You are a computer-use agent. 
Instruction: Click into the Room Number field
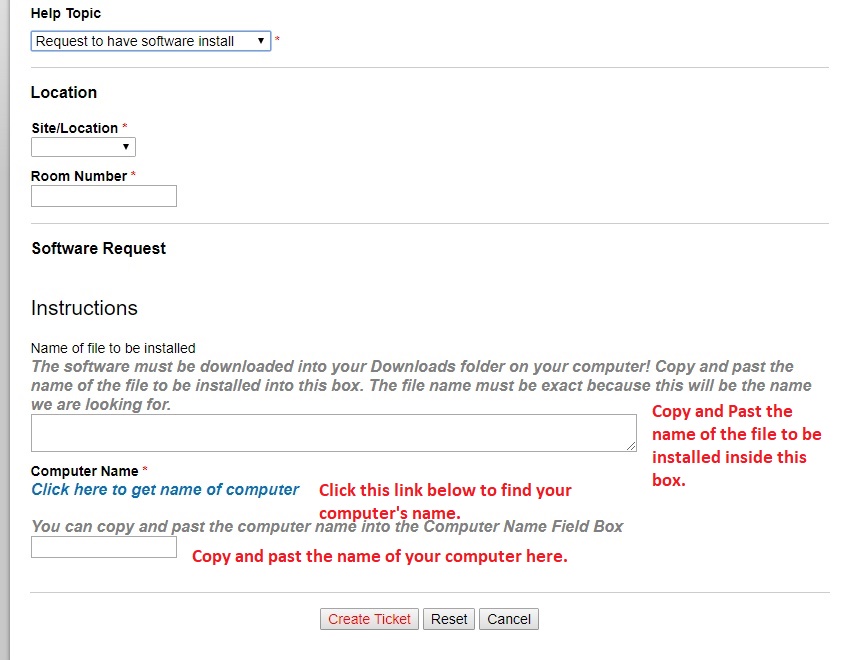point(104,196)
